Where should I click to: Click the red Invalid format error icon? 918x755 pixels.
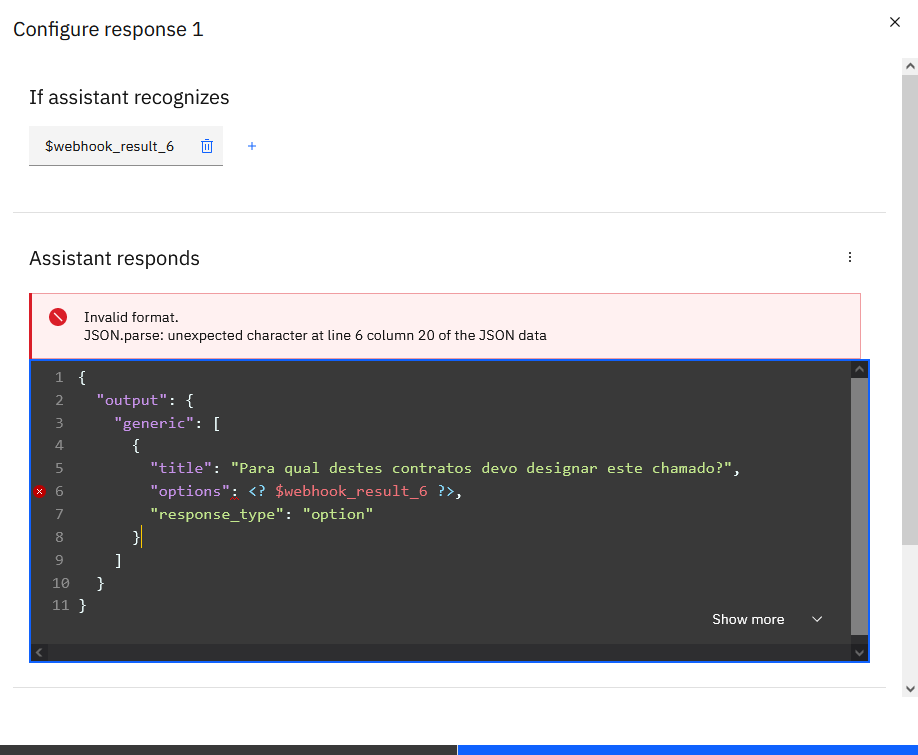(x=58, y=317)
